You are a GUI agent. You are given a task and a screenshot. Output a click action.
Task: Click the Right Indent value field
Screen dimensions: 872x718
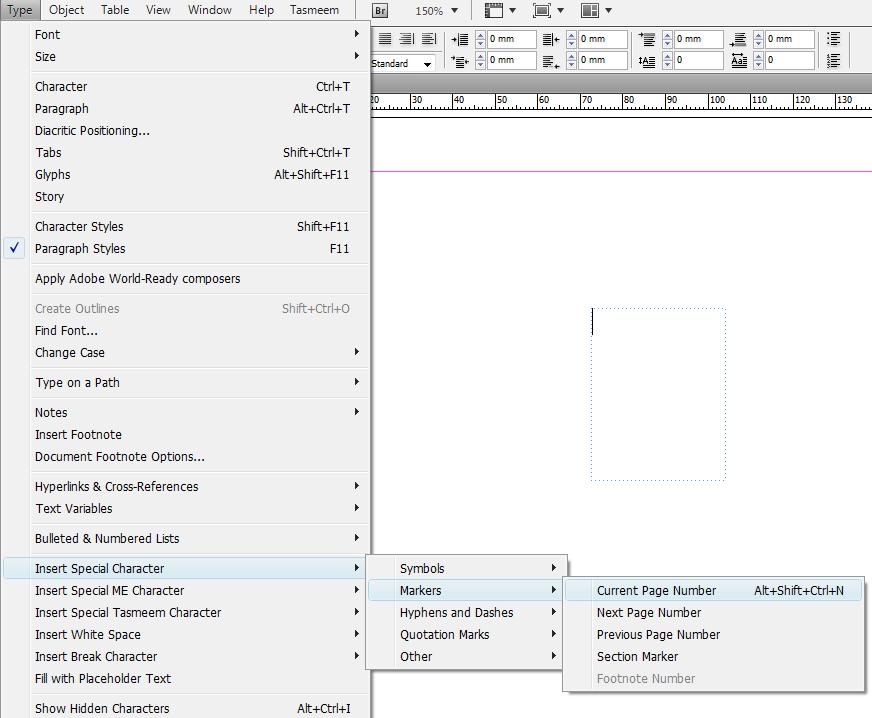click(x=602, y=39)
